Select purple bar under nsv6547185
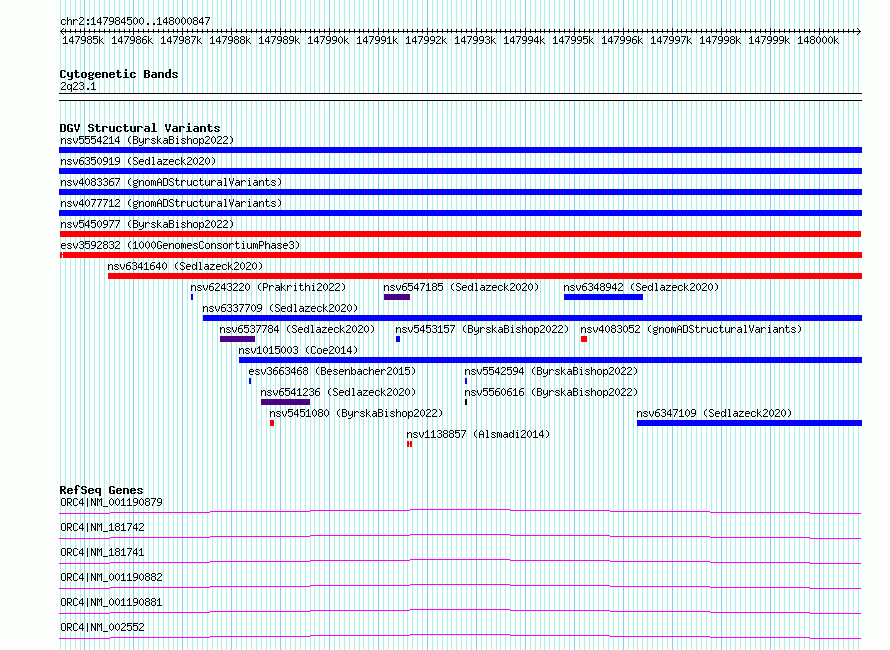Screen dimensions: 890x650 (x=397, y=297)
